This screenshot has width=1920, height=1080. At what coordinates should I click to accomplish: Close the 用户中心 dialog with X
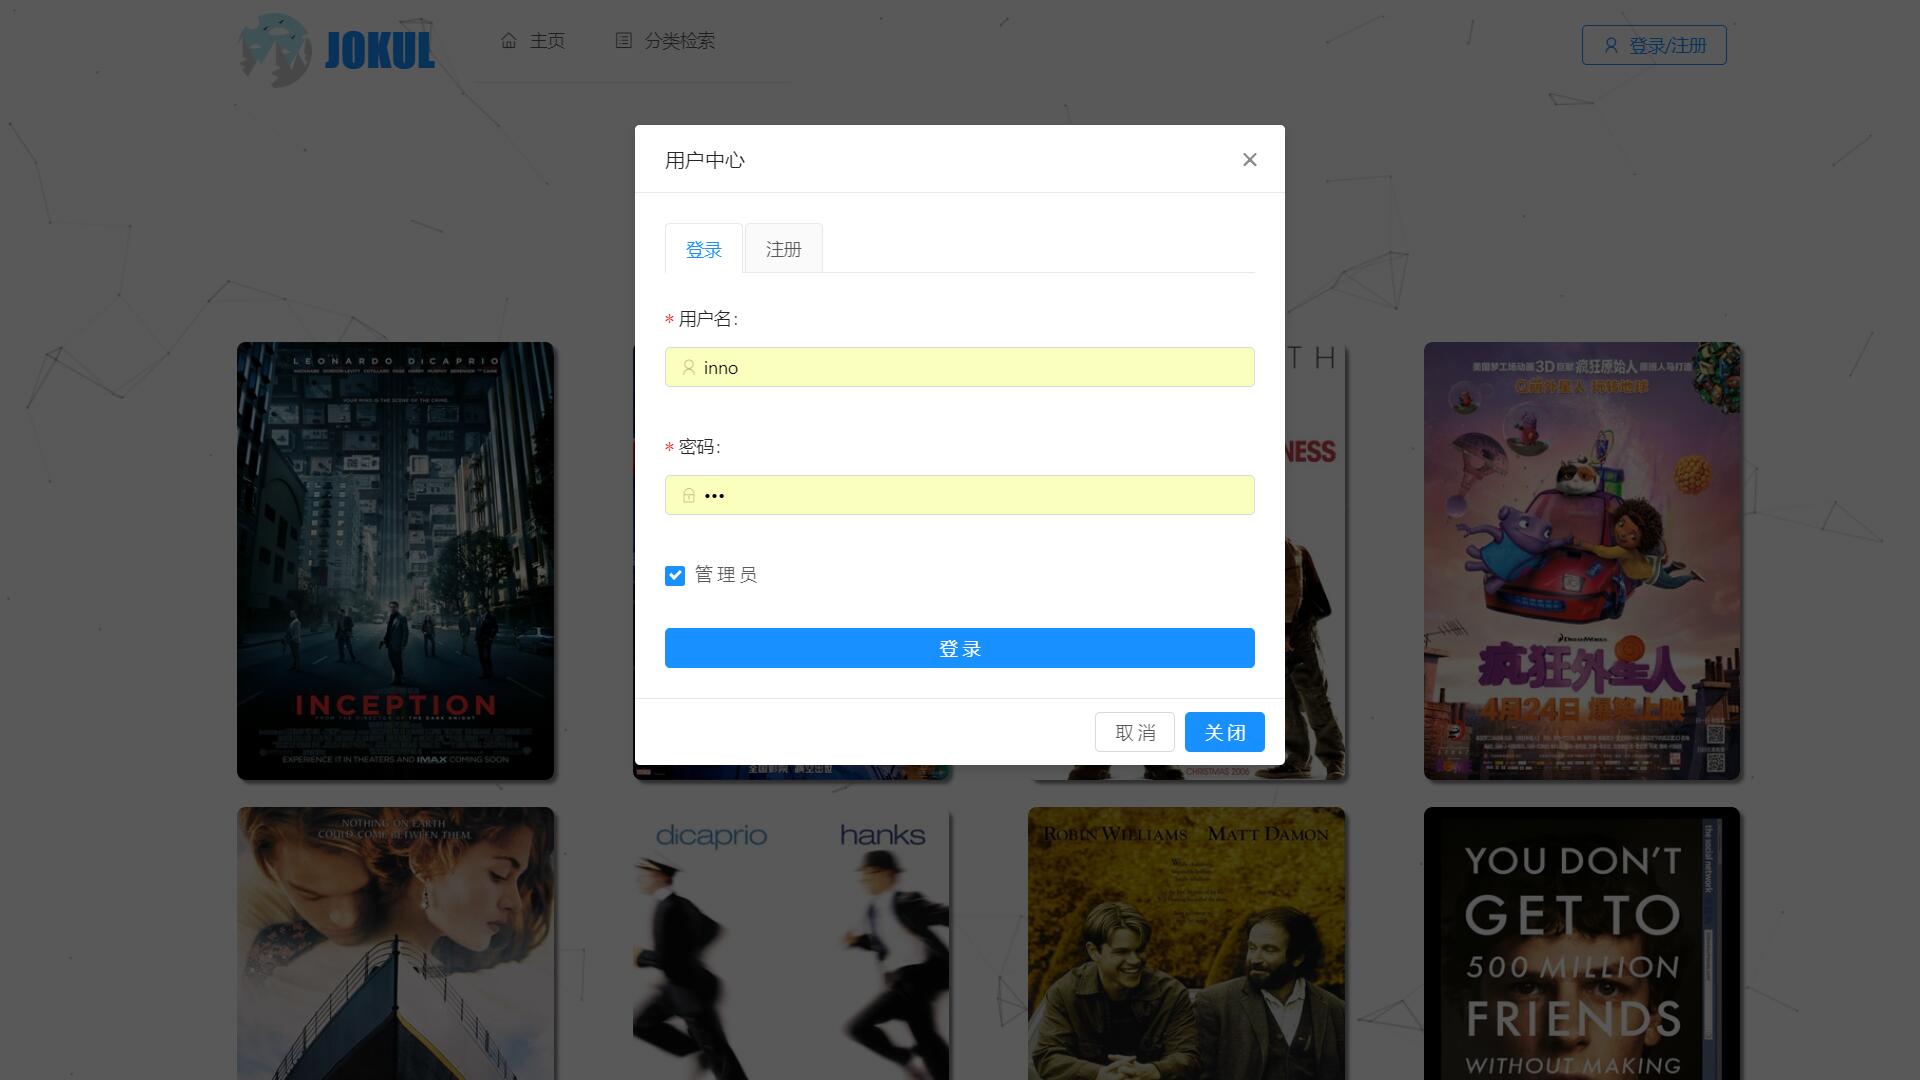click(x=1249, y=160)
